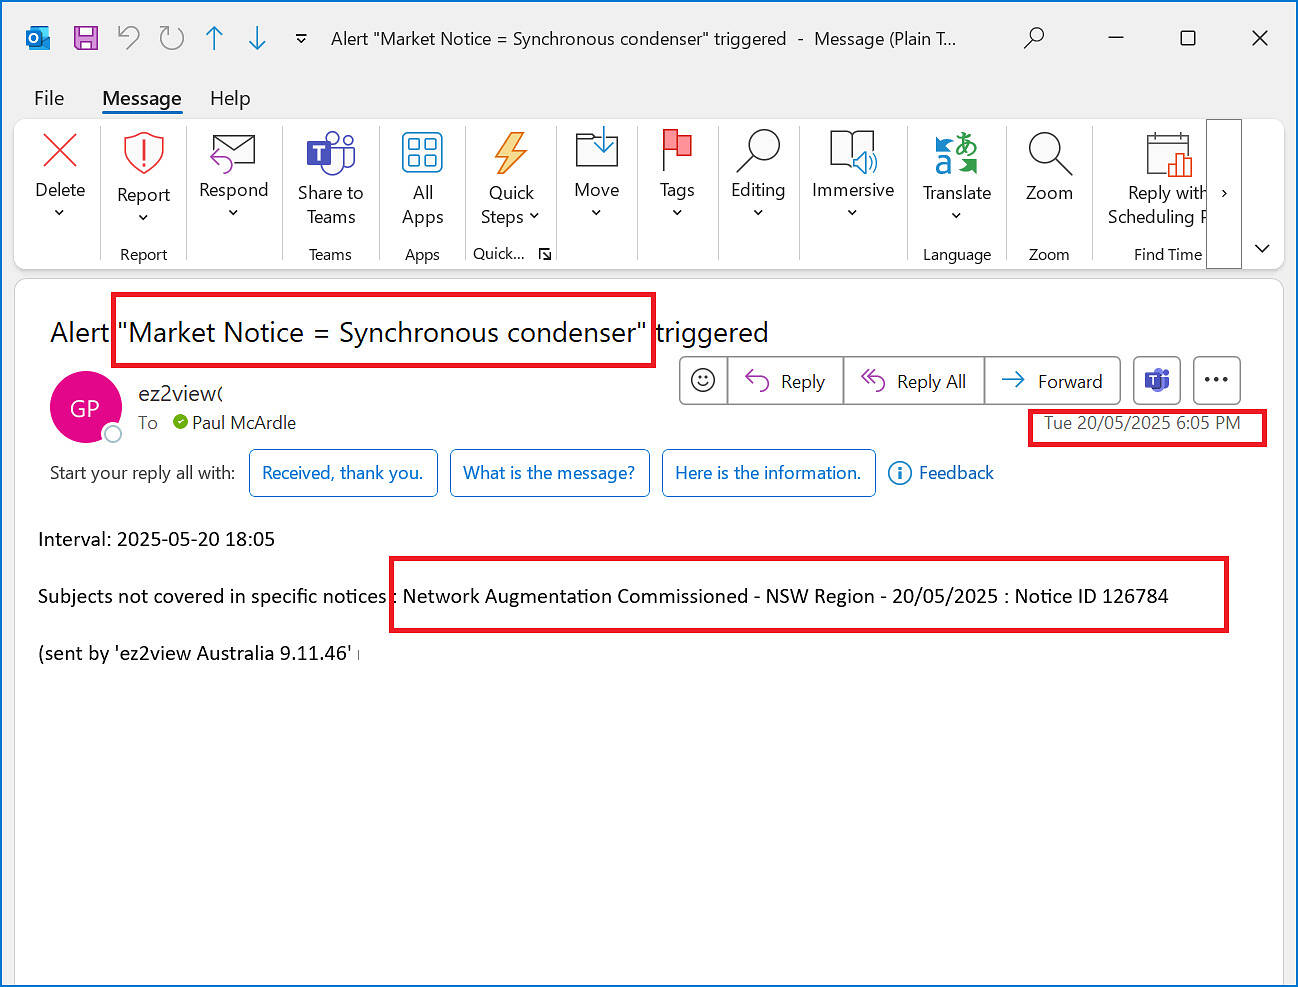The width and height of the screenshot is (1298, 987).
Task: Expand the Delete dropdown arrow
Action: coord(59,212)
